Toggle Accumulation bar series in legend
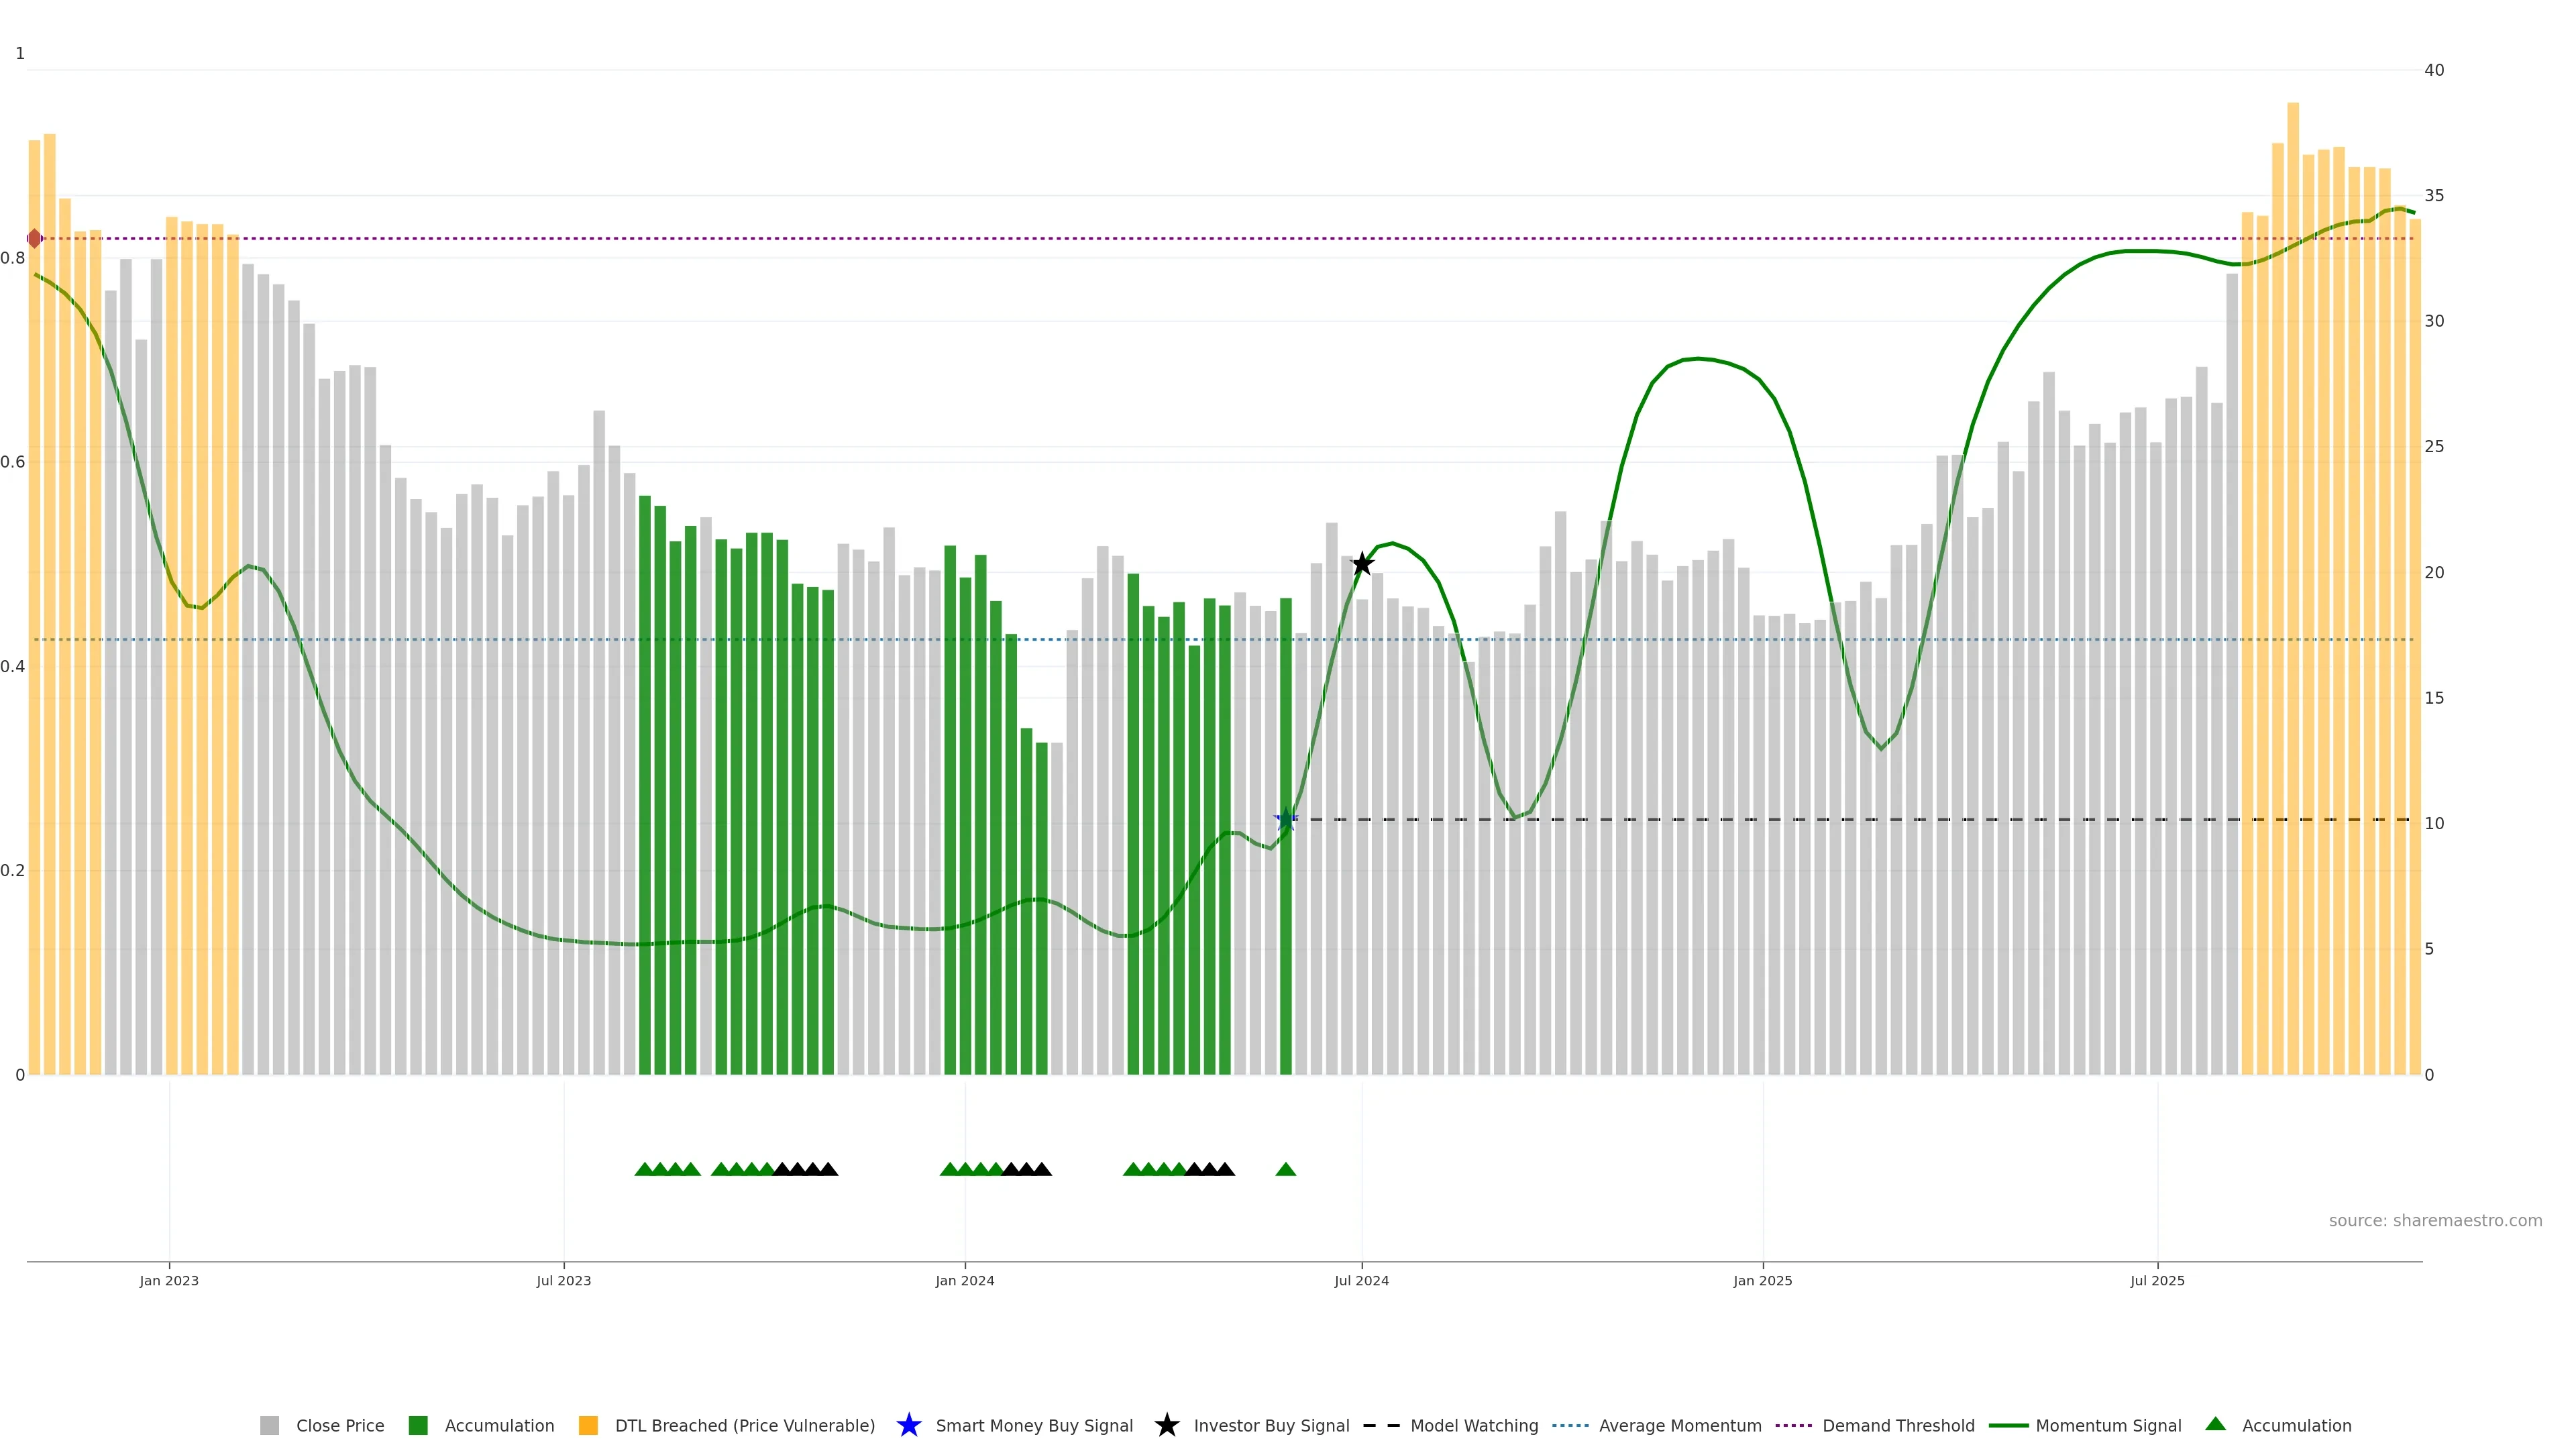Screen dimensions: 2576x1449 (x=499, y=1425)
